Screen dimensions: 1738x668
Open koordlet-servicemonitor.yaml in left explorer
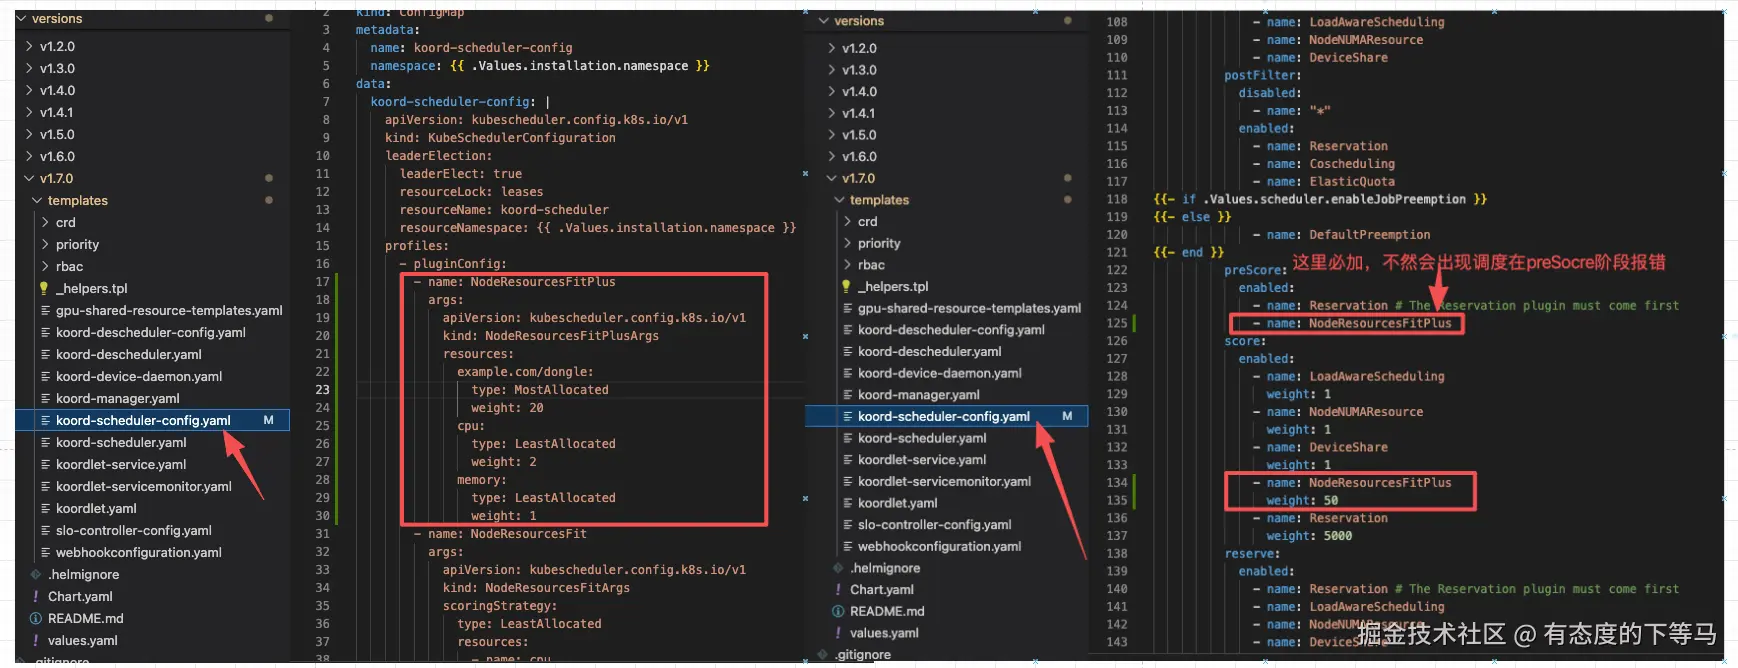coord(144,486)
